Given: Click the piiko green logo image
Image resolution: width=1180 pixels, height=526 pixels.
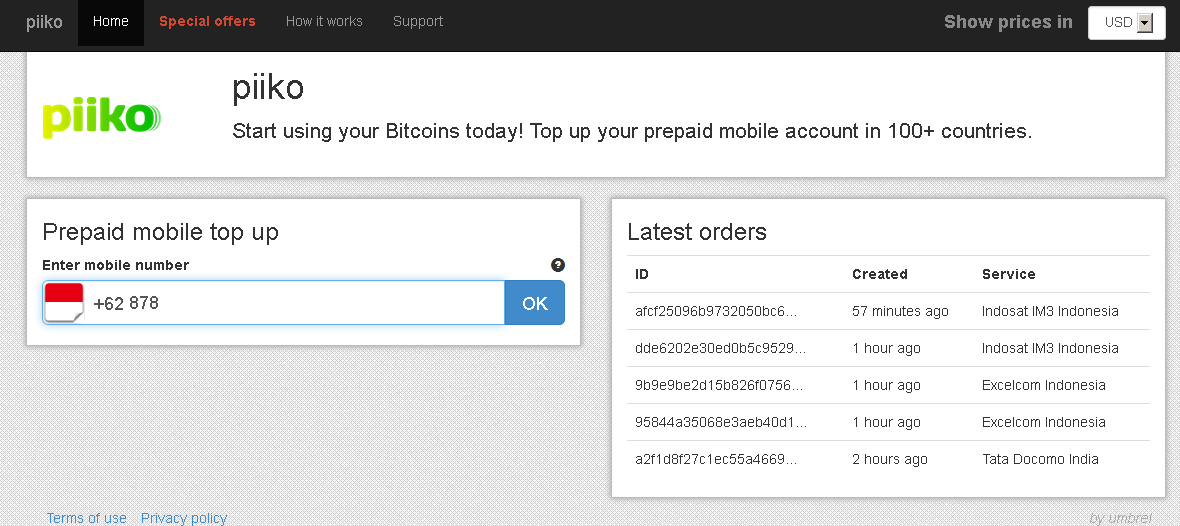Looking at the screenshot, I should click(x=101, y=117).
